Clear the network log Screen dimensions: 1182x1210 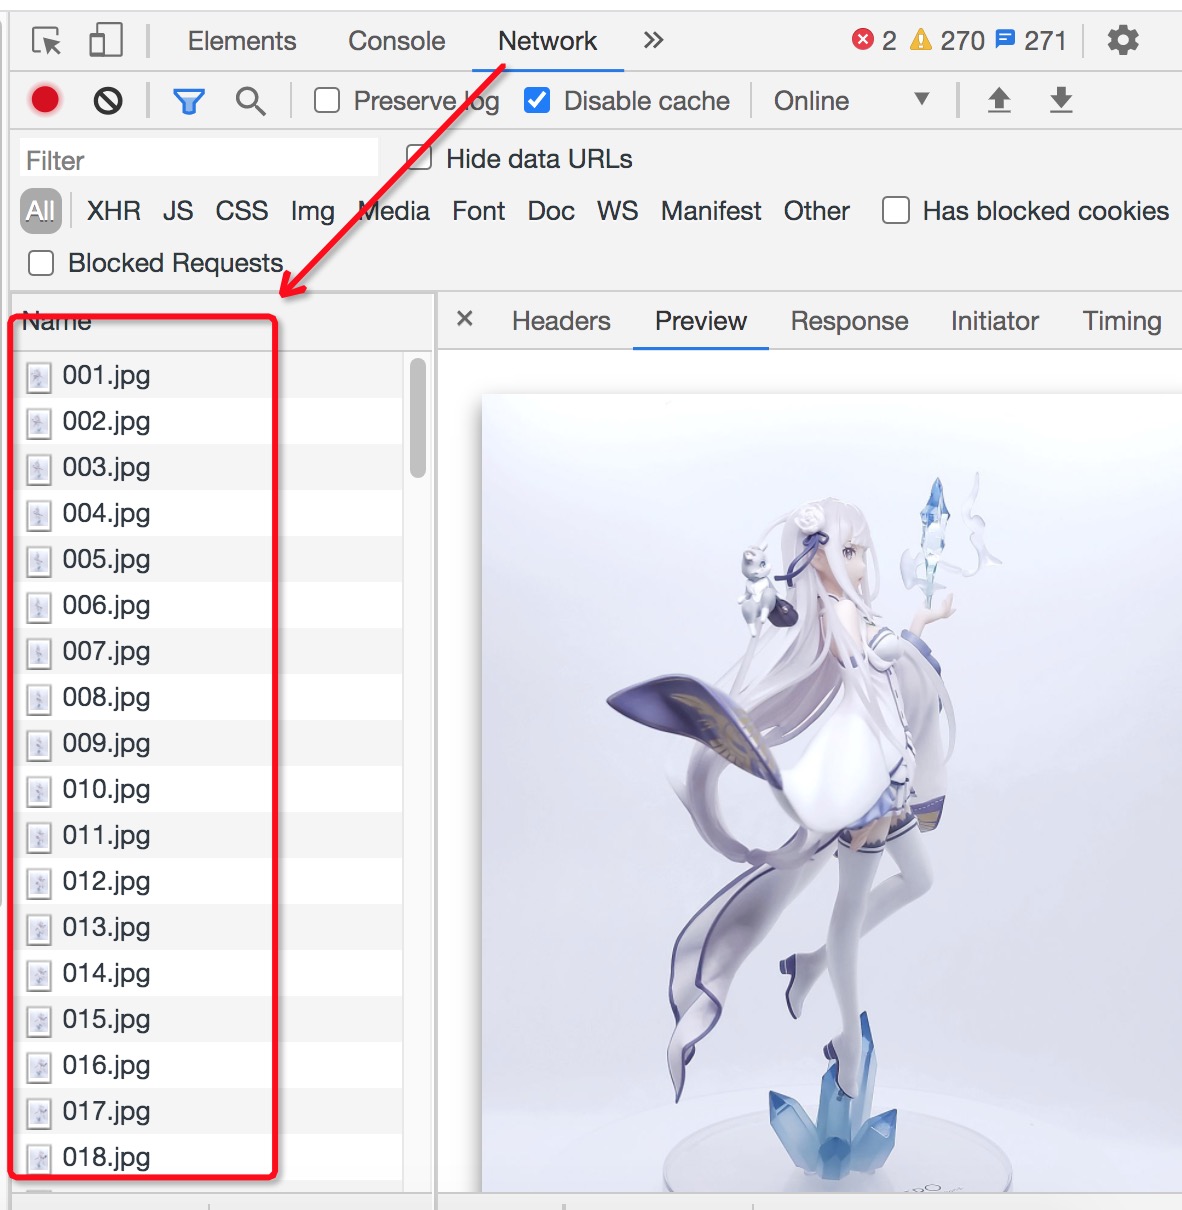108,100
